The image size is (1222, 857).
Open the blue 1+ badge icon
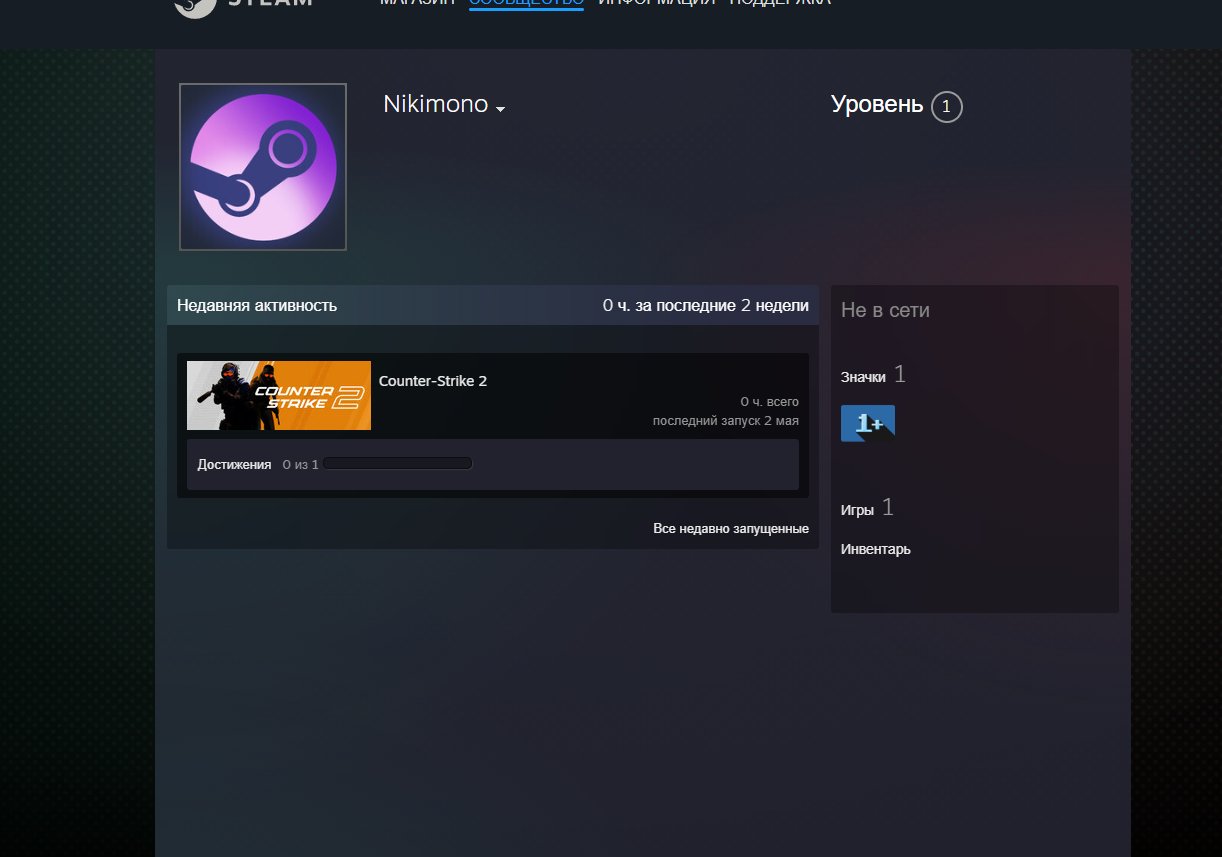point(868,423)
